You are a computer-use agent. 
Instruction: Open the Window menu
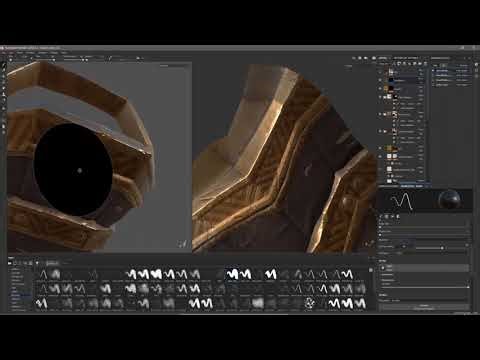coord(31,53)
